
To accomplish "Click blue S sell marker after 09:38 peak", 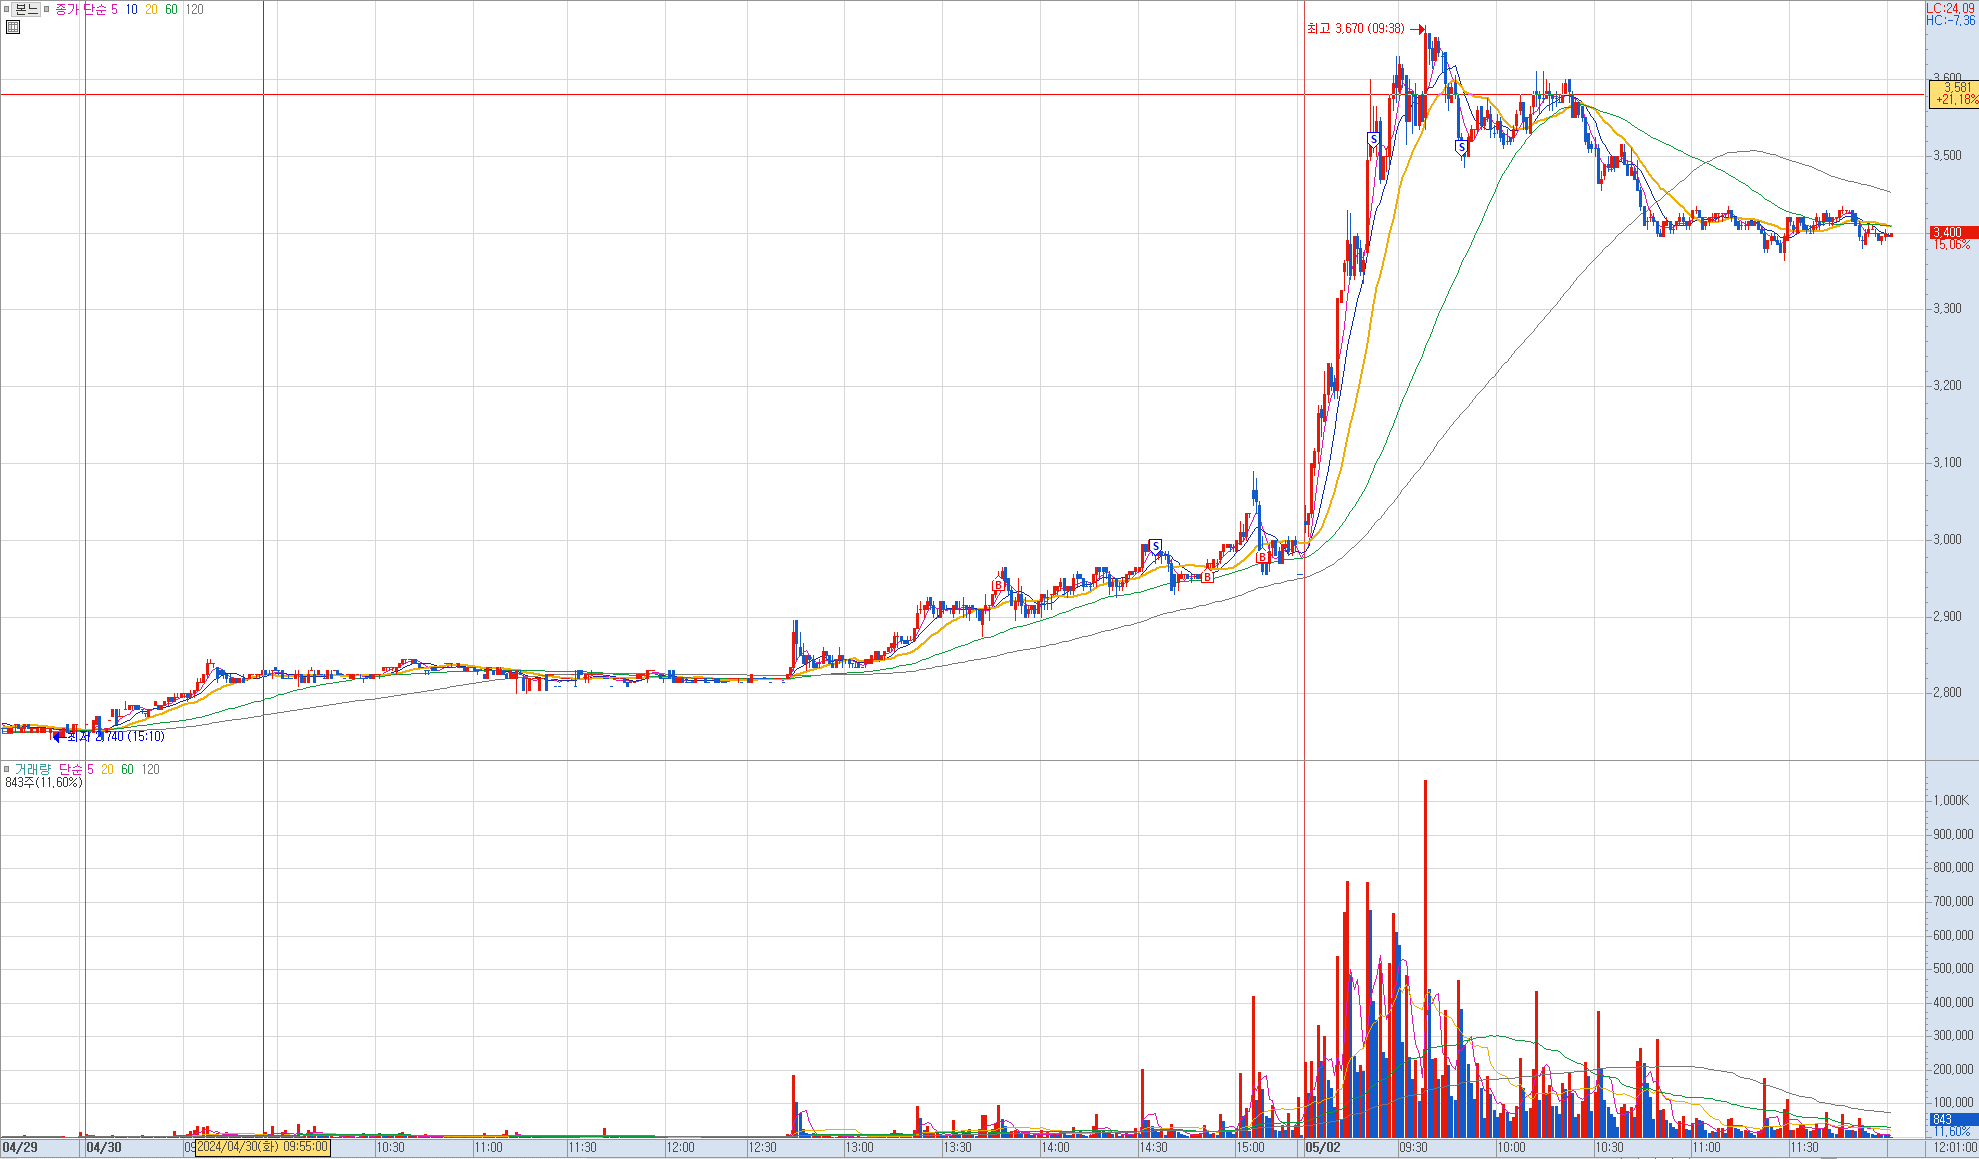I will point(1461,147).
